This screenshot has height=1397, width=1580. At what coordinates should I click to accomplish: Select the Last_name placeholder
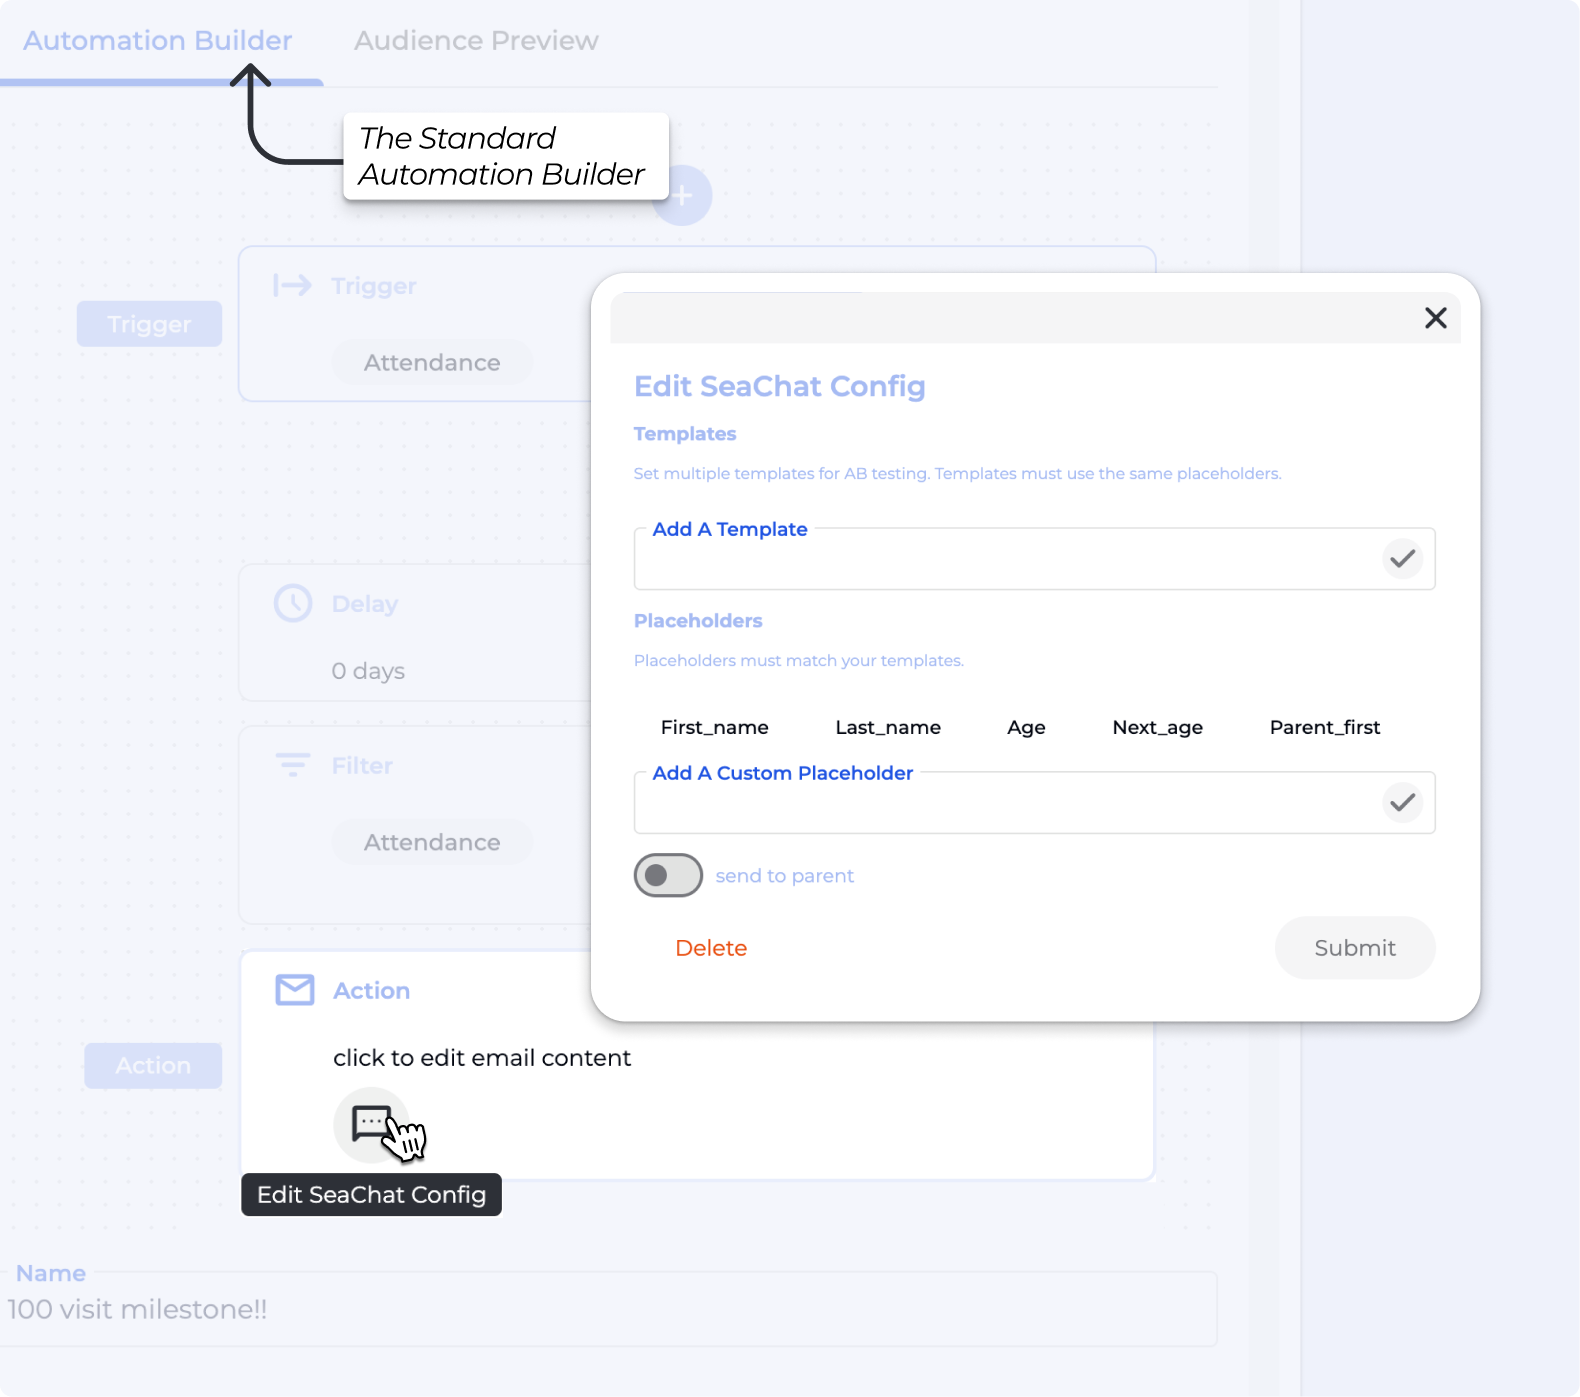coord(888,727)
